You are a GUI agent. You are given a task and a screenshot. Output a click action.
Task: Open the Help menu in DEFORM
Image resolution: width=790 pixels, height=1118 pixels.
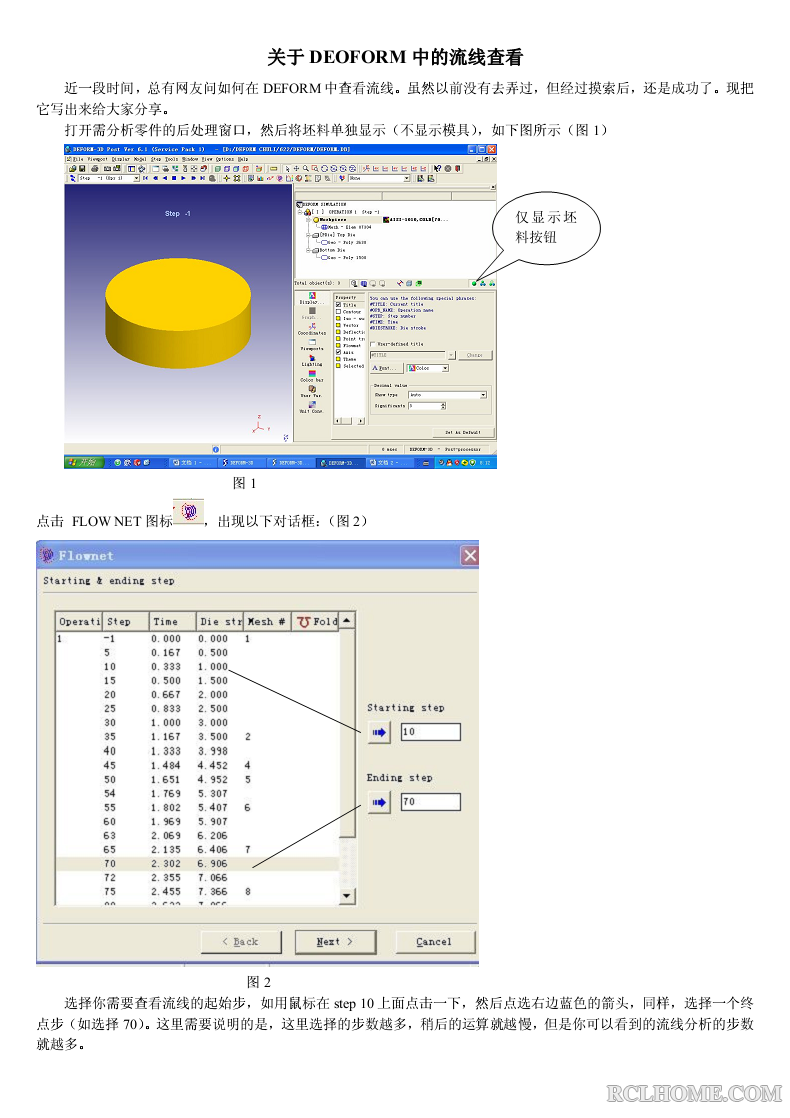243,159
